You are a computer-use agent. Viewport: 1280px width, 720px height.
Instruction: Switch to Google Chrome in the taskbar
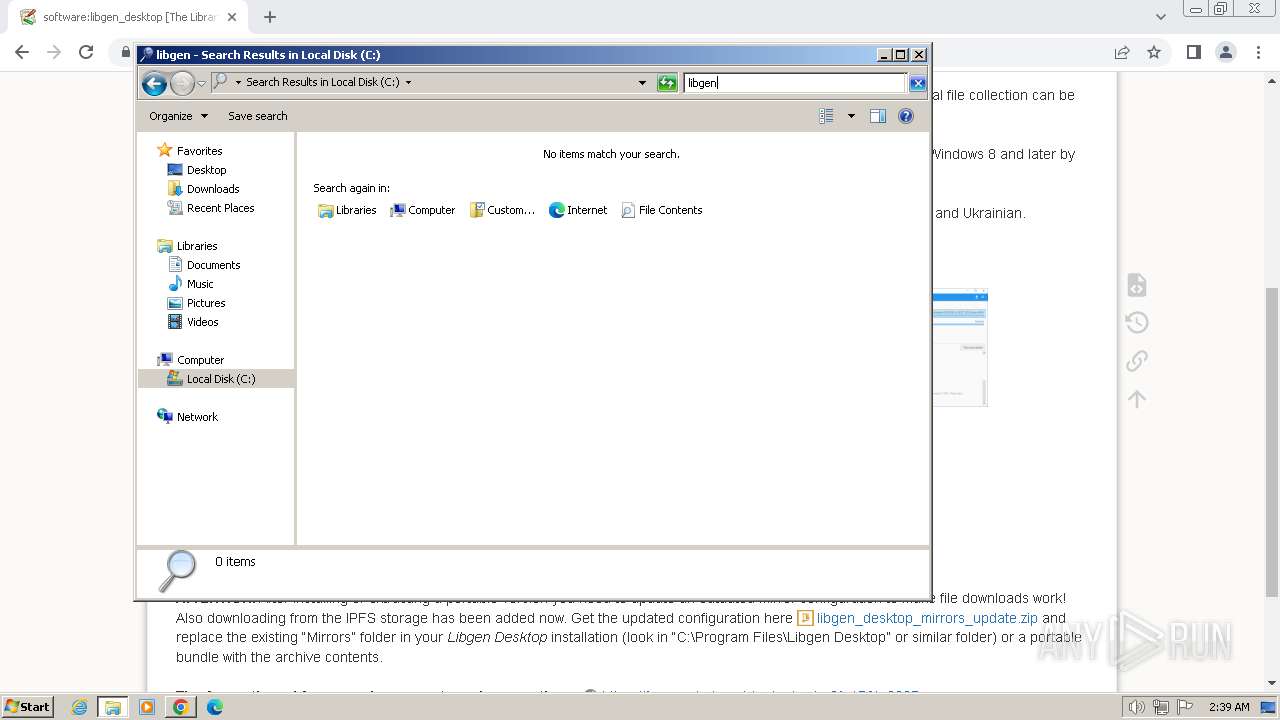coord(180,707)
